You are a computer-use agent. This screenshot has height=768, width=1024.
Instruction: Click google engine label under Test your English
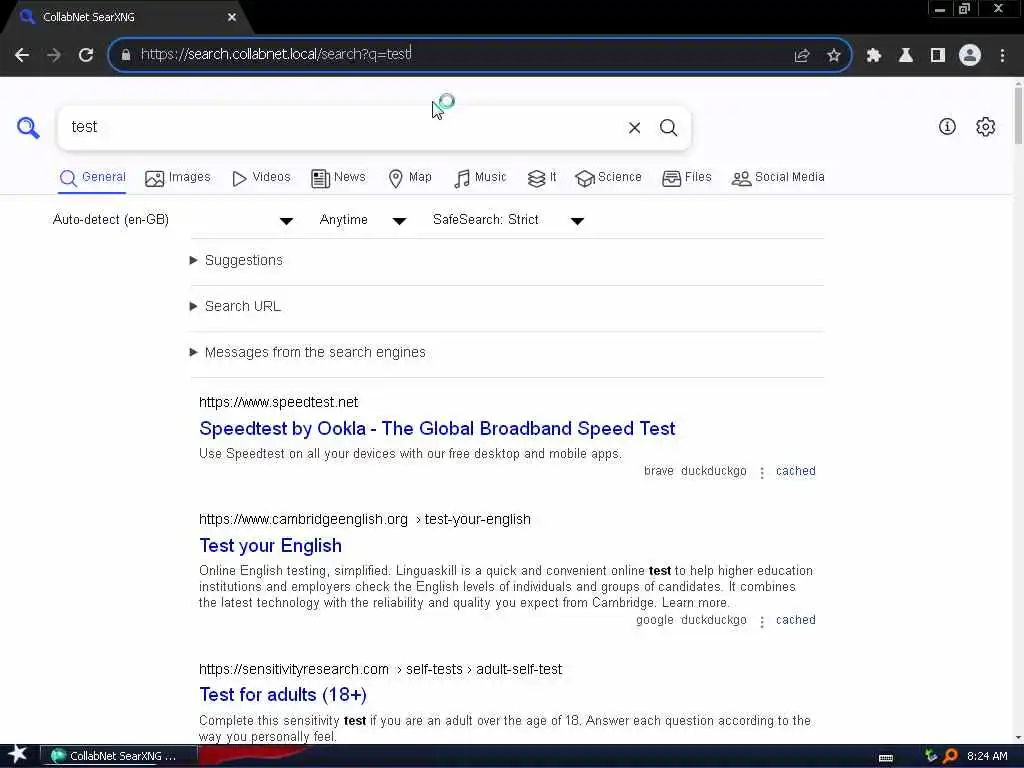654,620
